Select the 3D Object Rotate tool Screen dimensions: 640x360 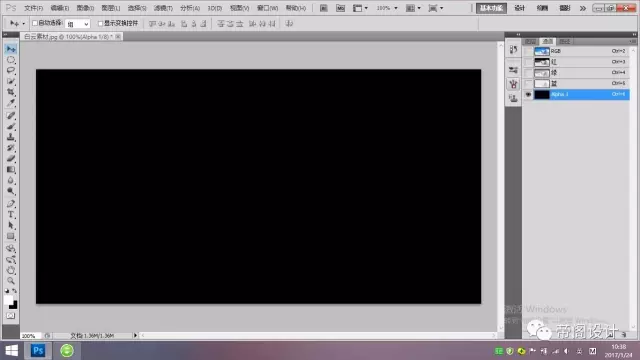tap(11, 249)
